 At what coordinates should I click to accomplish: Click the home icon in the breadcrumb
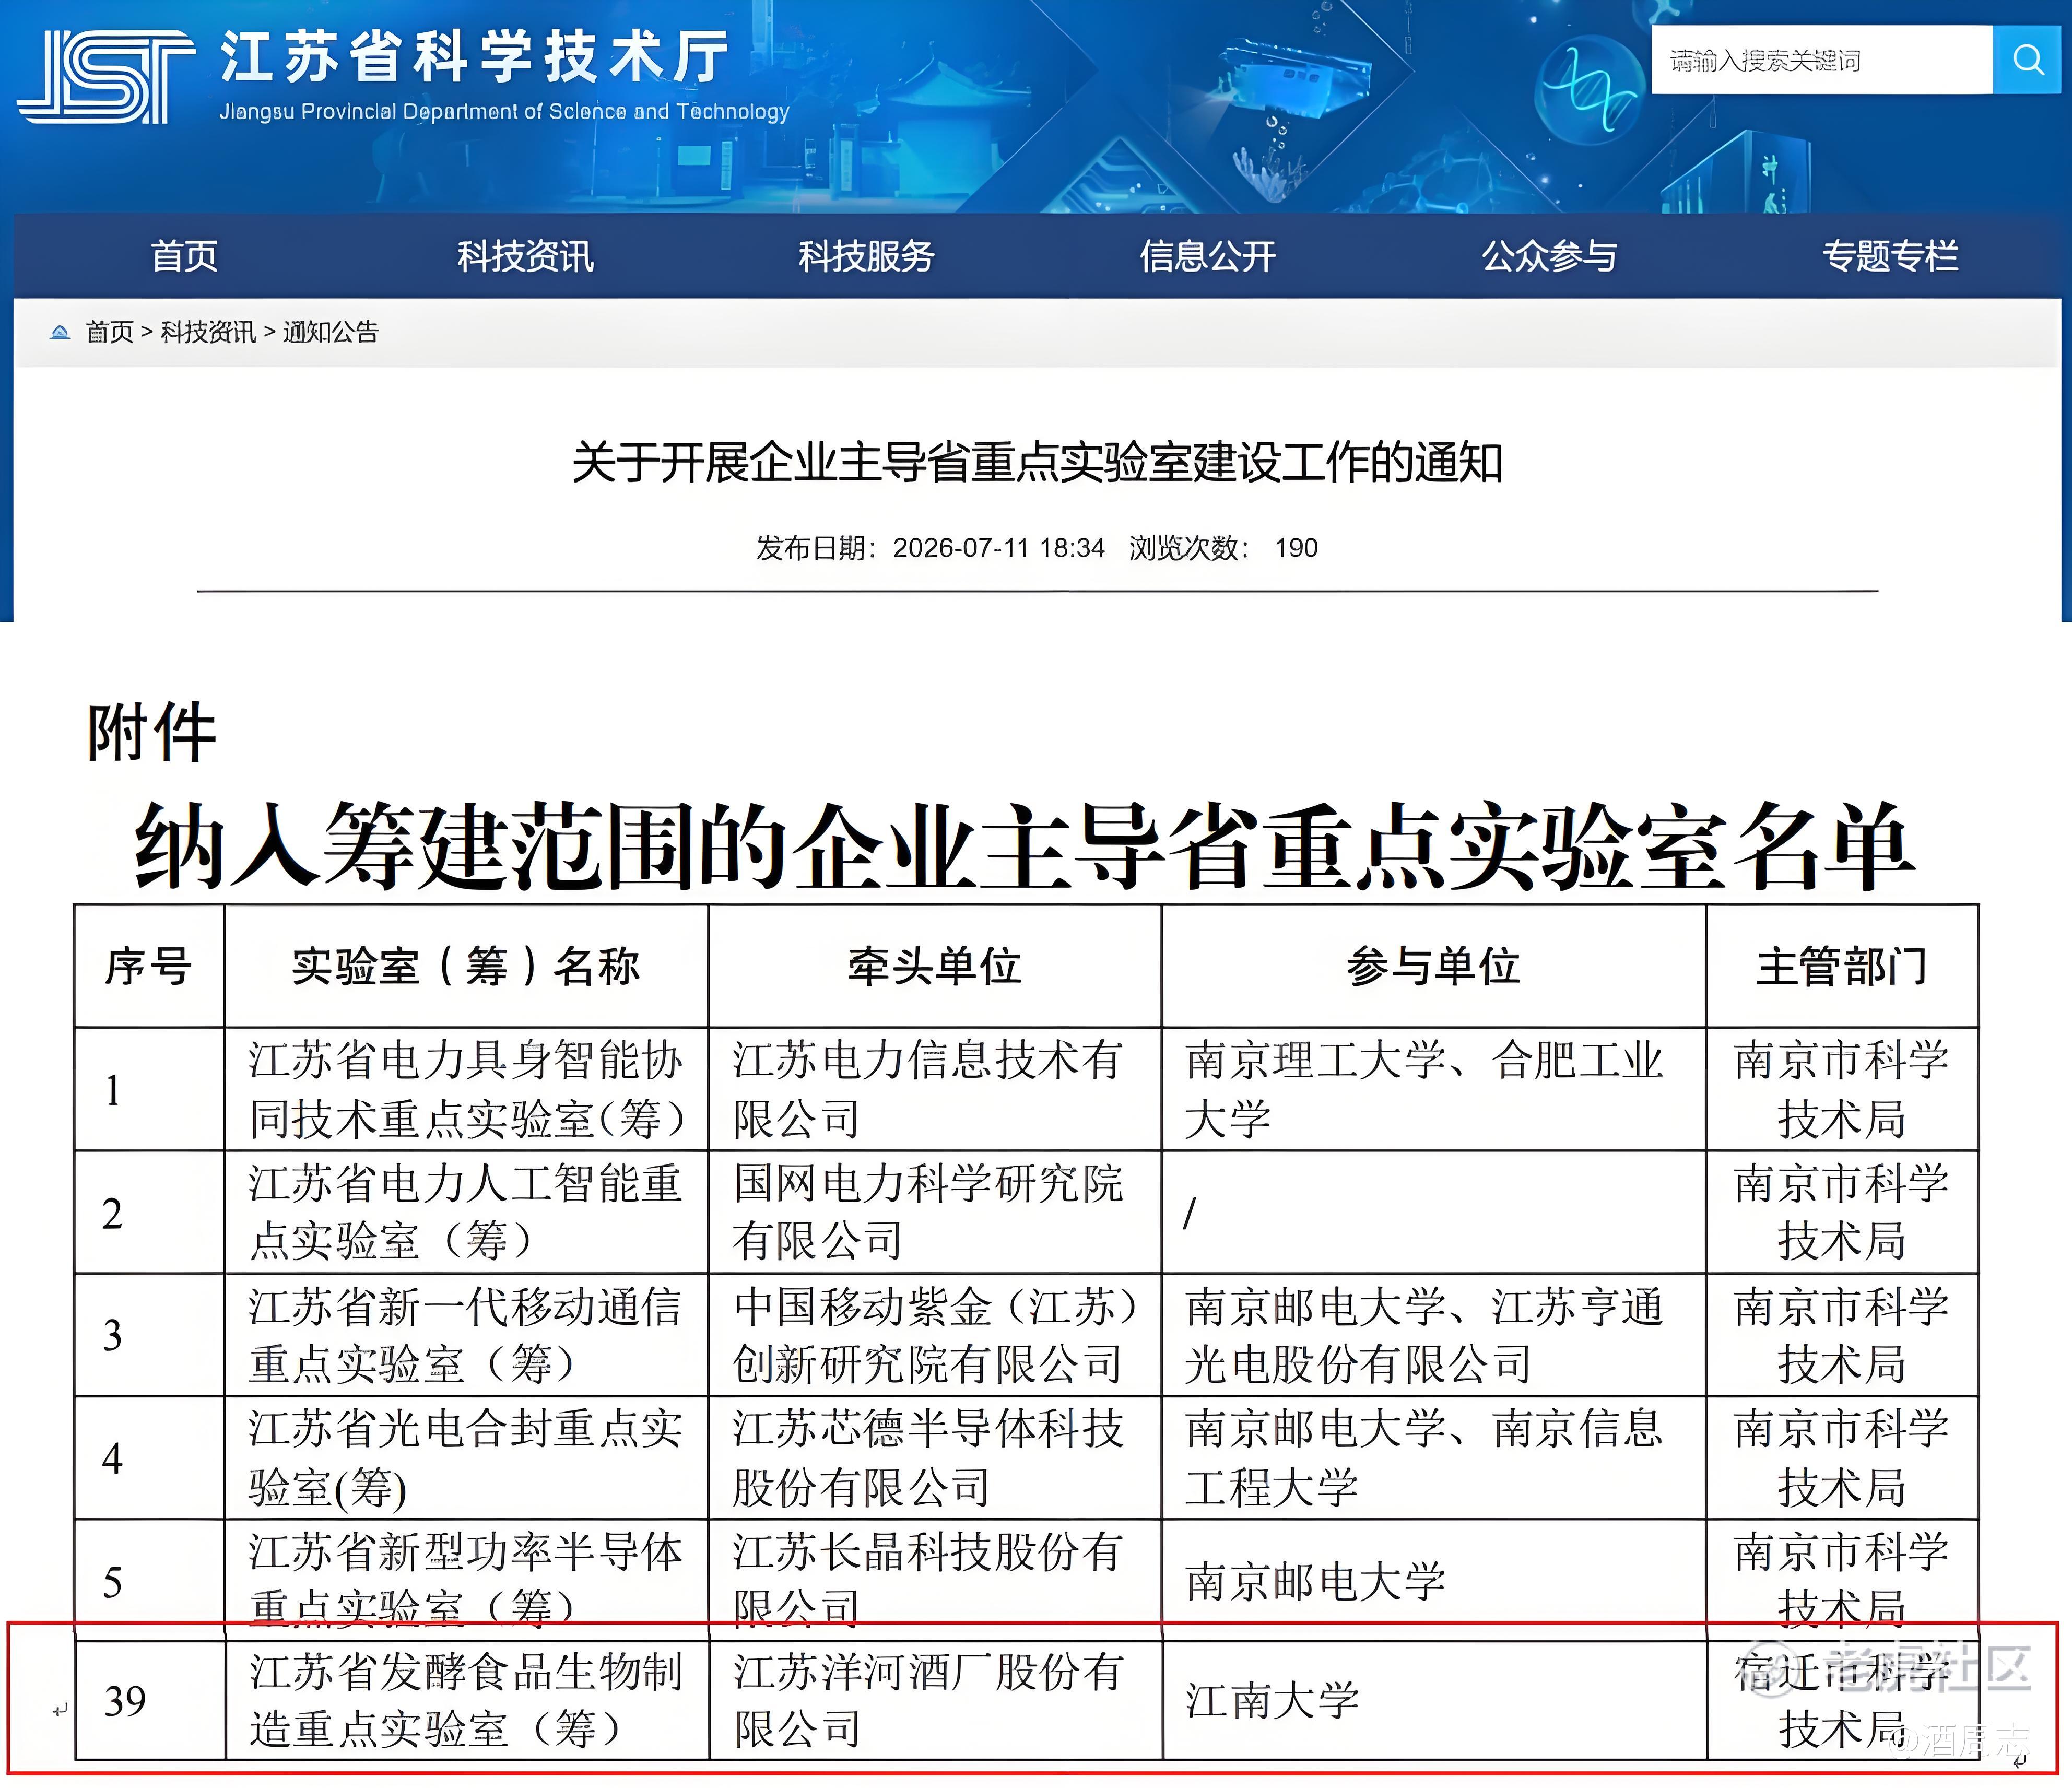[60, 332]
